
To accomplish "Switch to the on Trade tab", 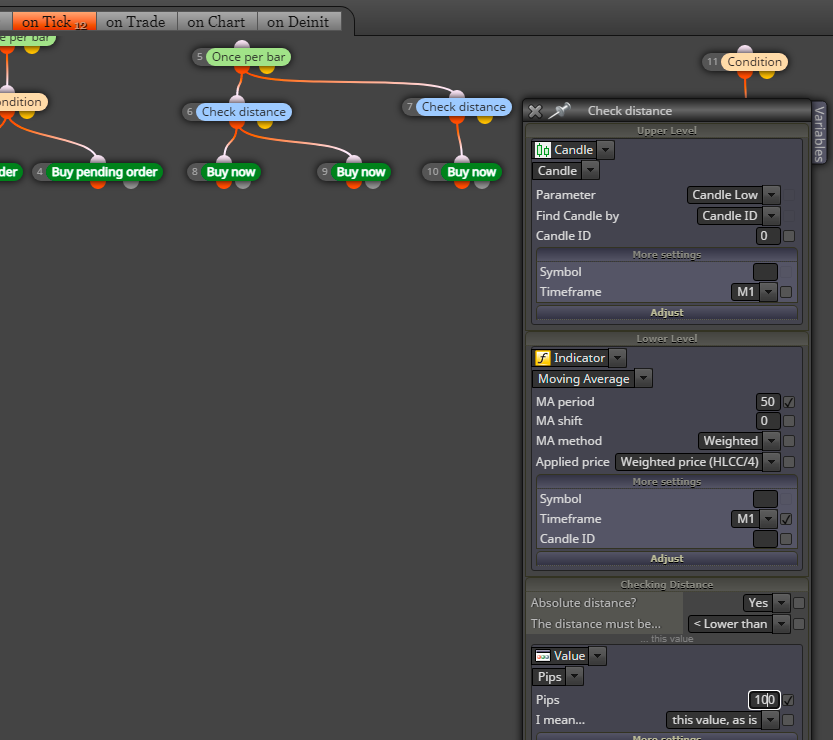I will tap(136, 22).
